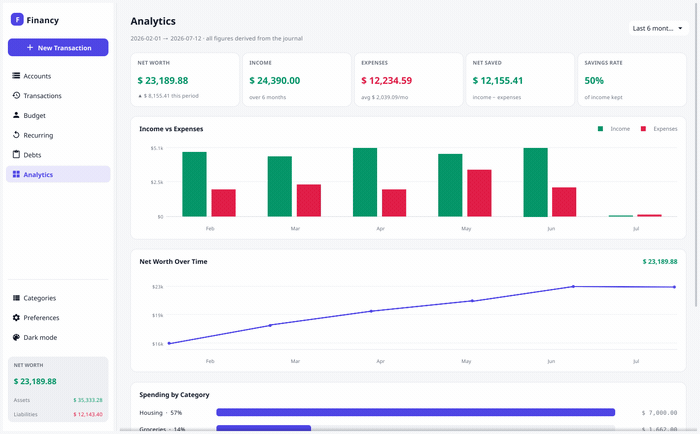Click the green Income legend swatch
Image resolution: width=700 pixels, height=434 pixels.
click(600, 129)
